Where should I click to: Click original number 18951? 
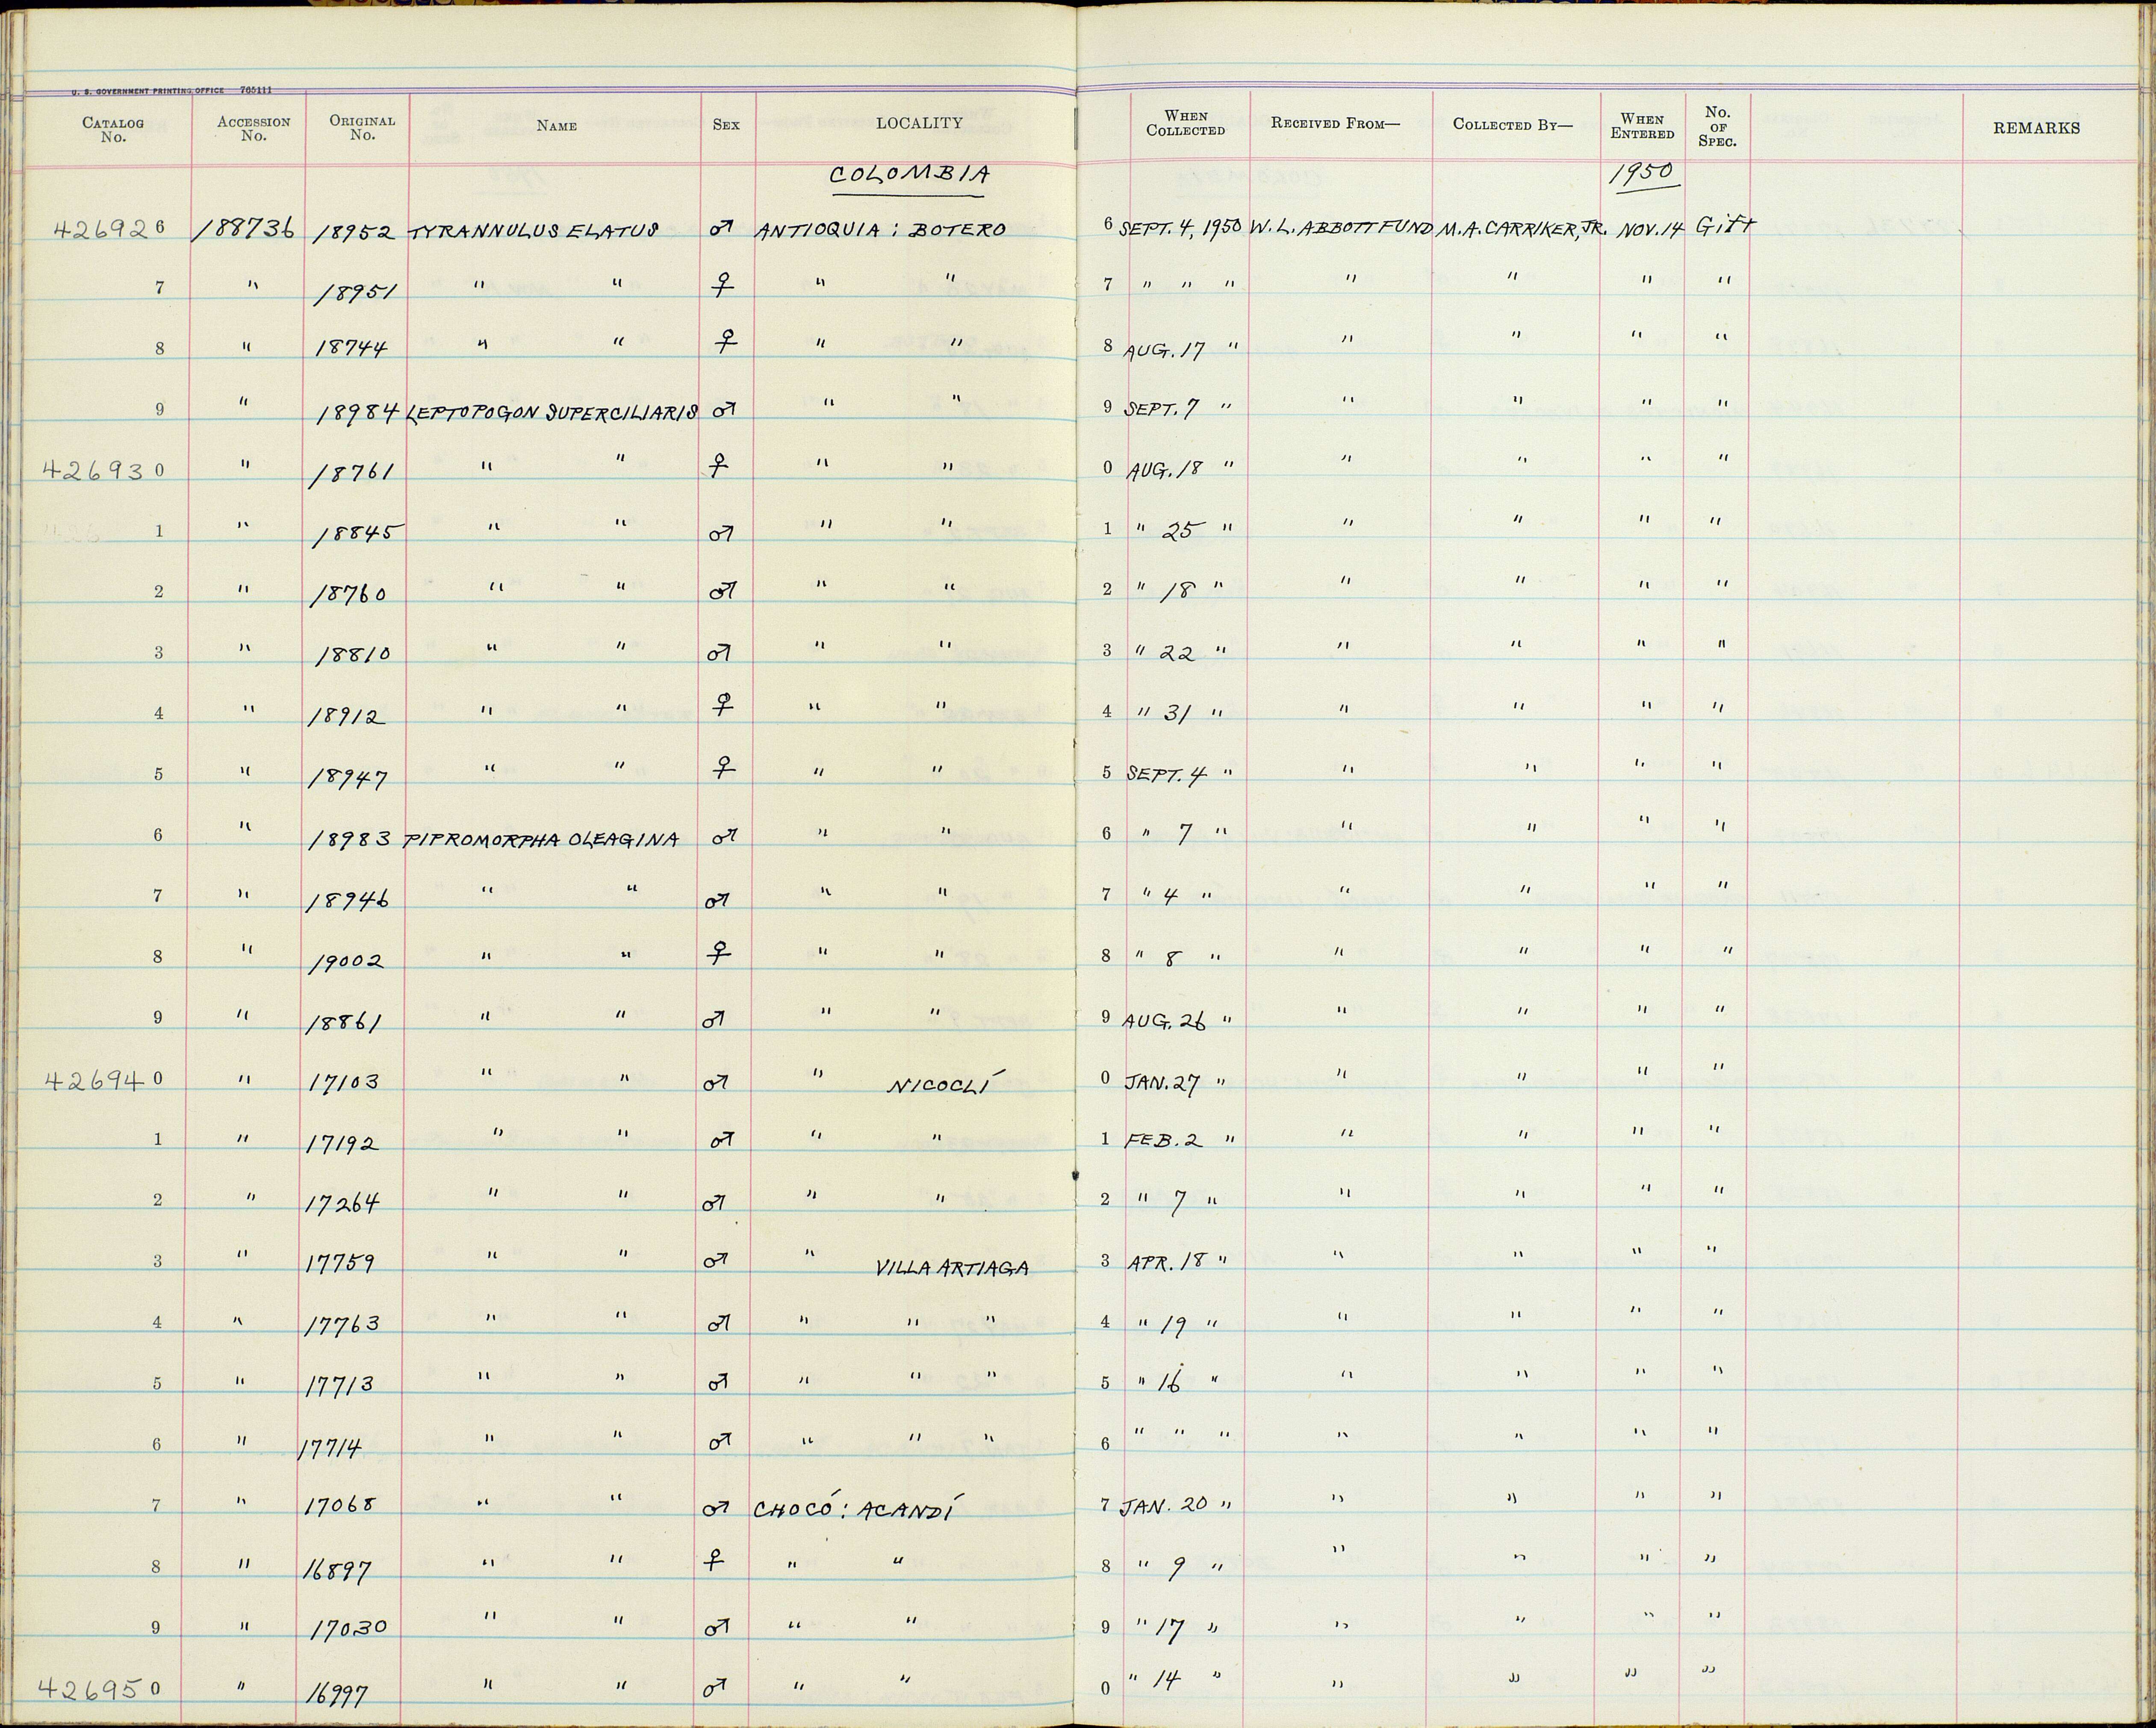click(356, 292)
